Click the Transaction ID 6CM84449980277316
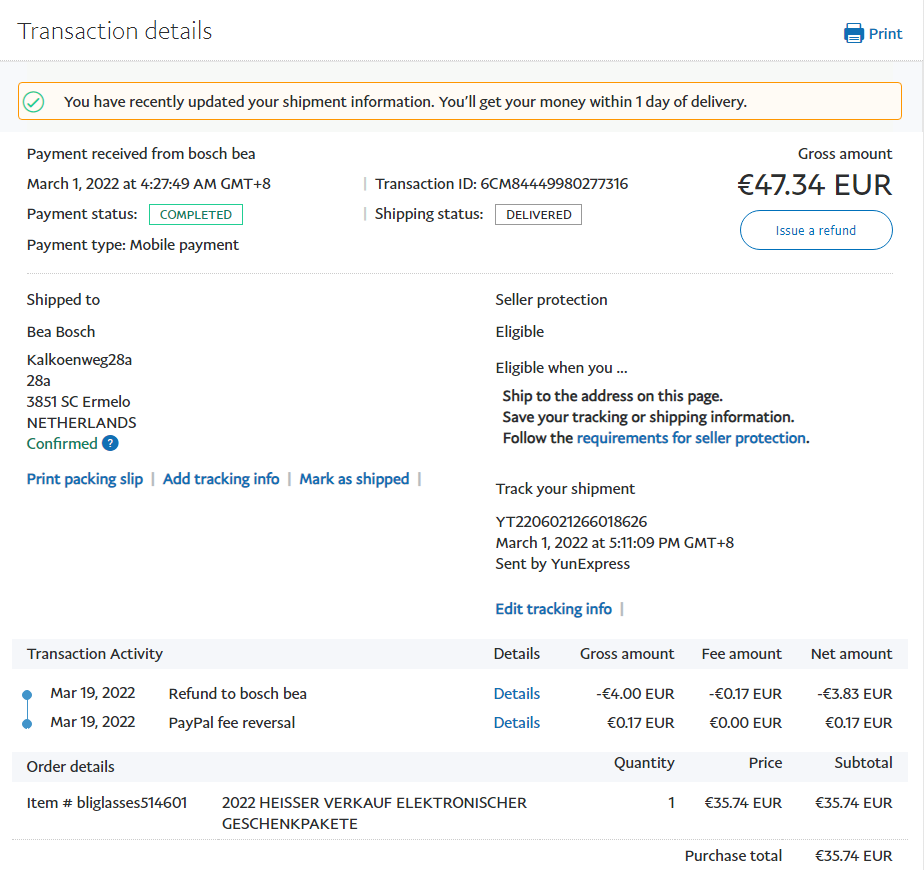Viewport: 924px width, 870px height. (x=554, y=184)
